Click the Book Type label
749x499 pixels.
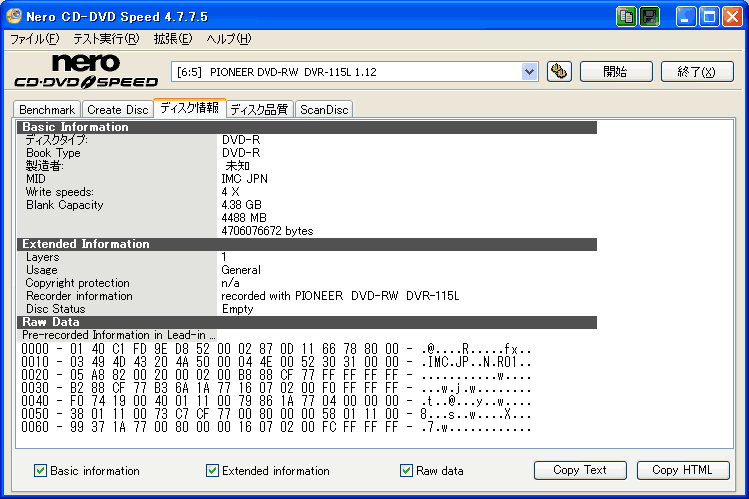point(53,153)
